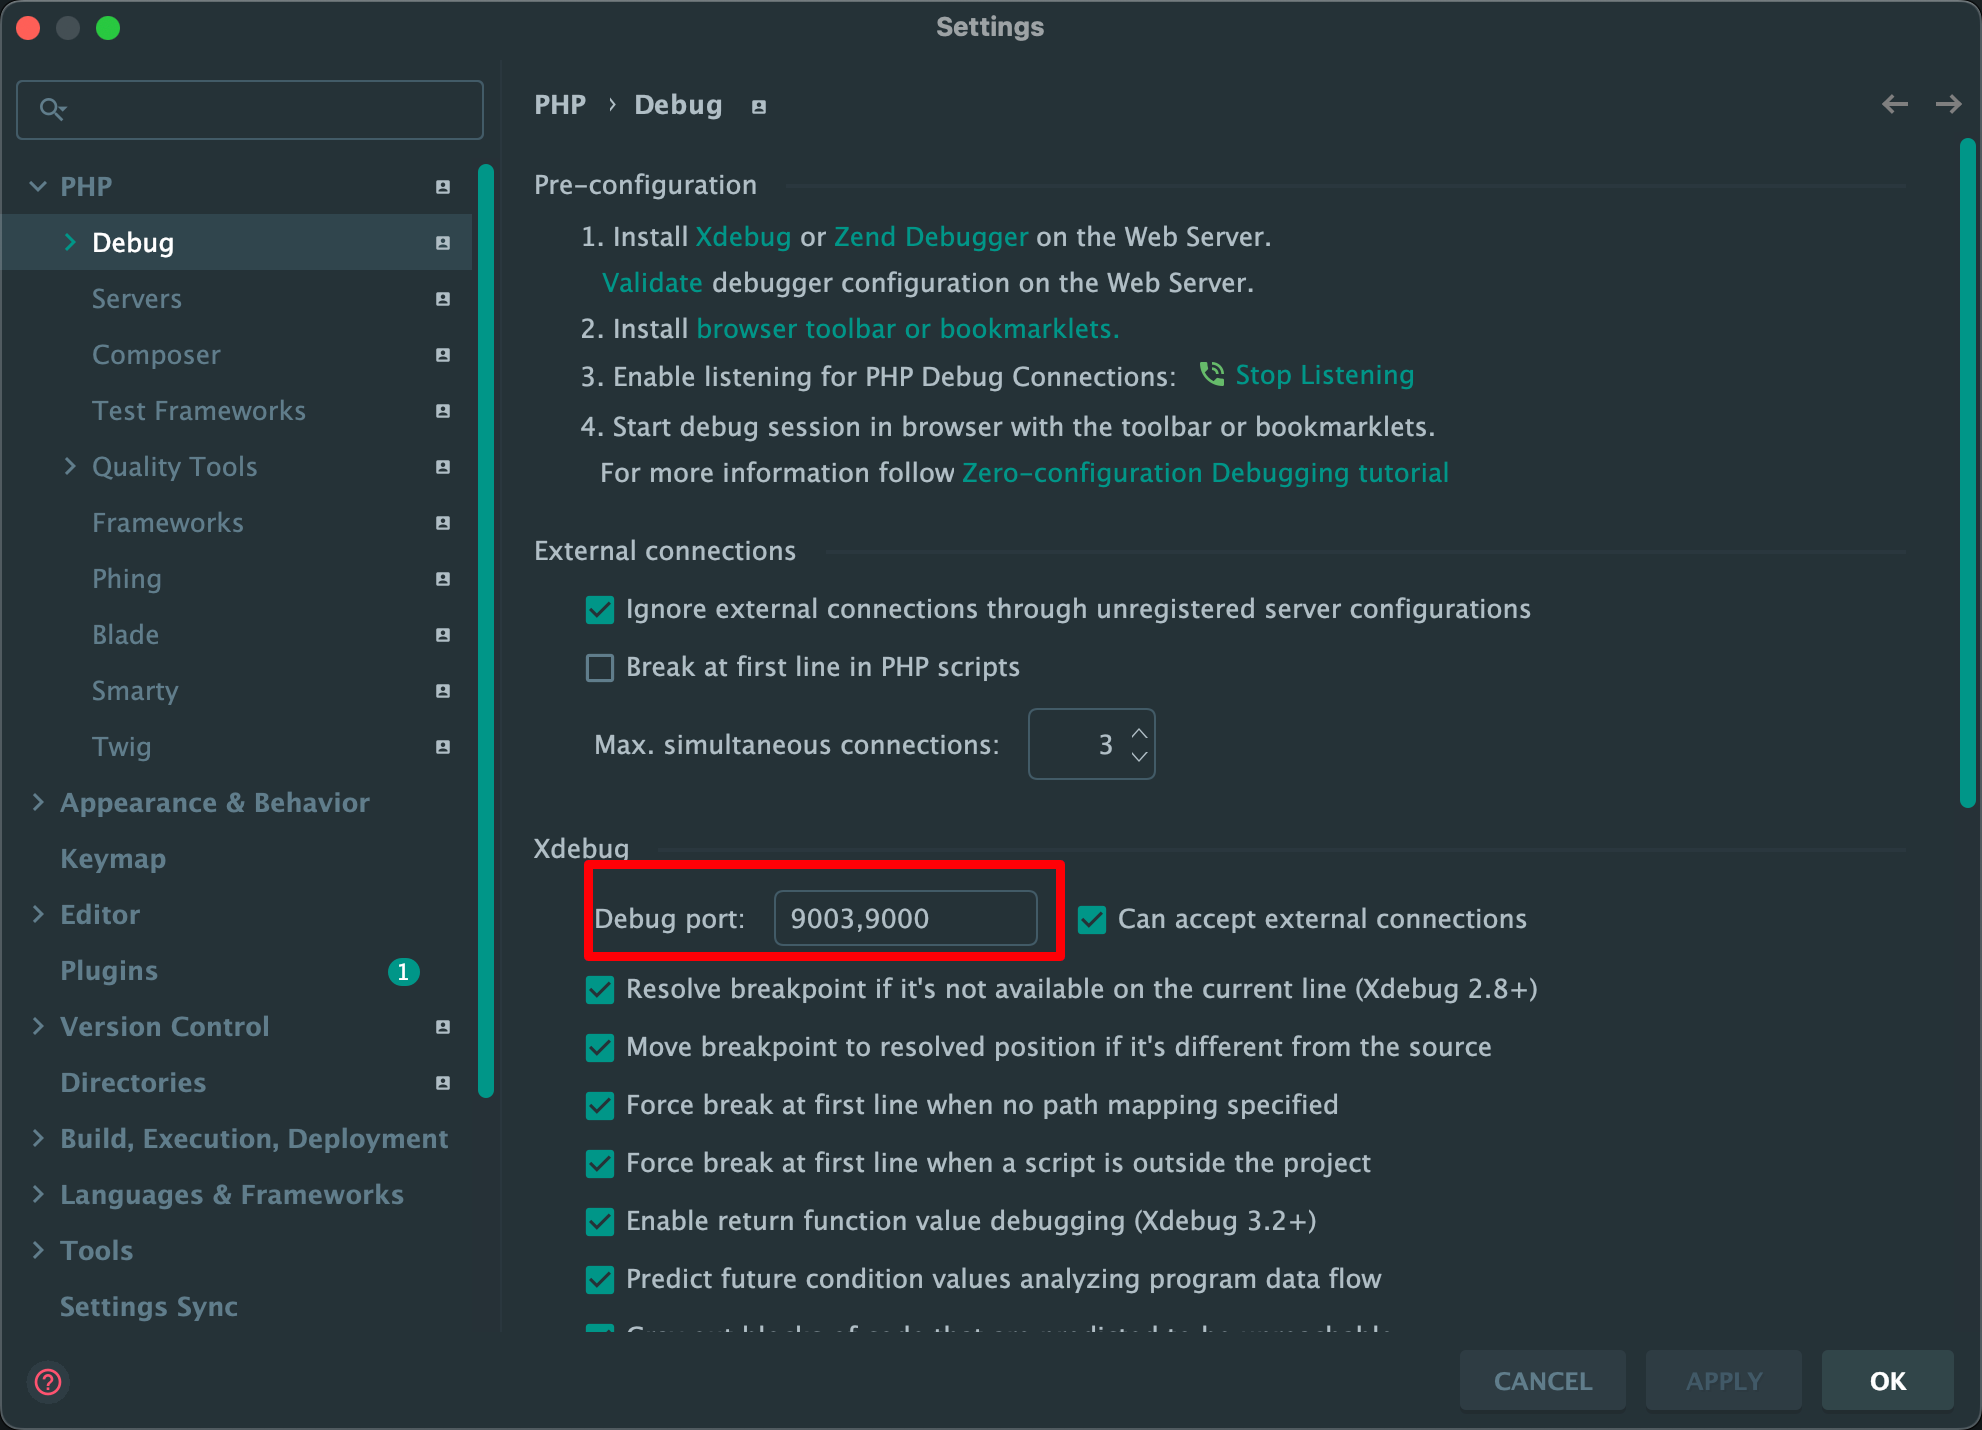This screenshot has width=1982, height=1430.
Task: Open the Servers settings page
Action: [137, 299]
